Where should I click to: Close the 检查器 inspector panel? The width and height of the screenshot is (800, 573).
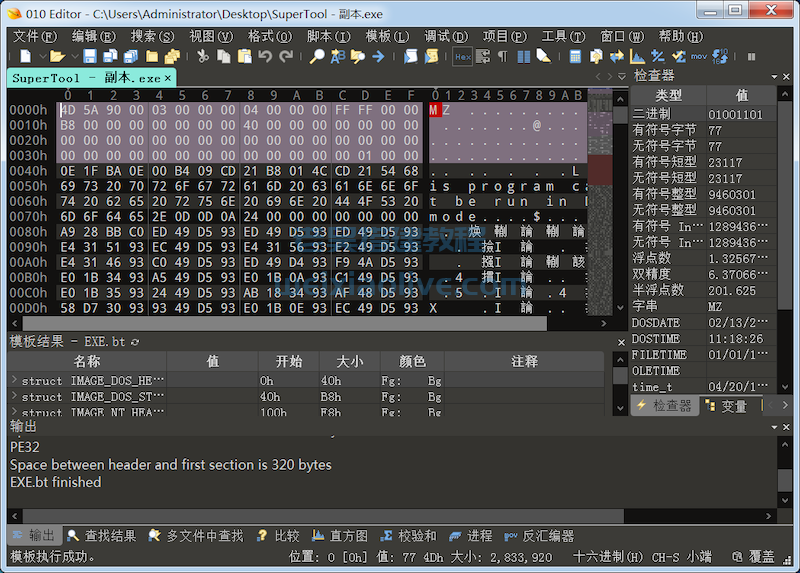tap(786, 77)
